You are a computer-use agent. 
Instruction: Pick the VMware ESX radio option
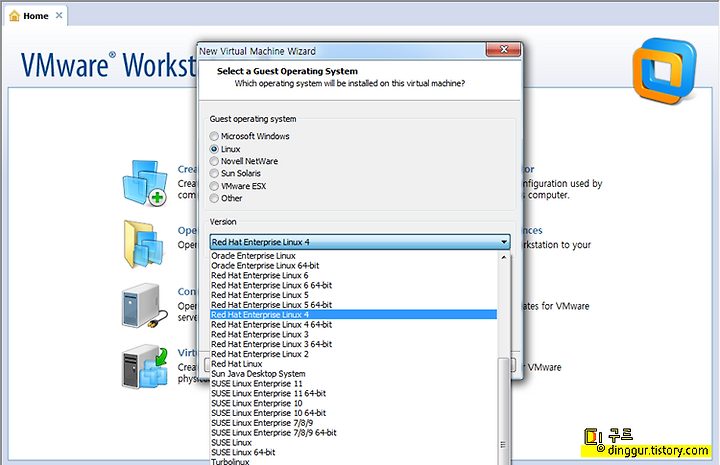coord(214,186)
